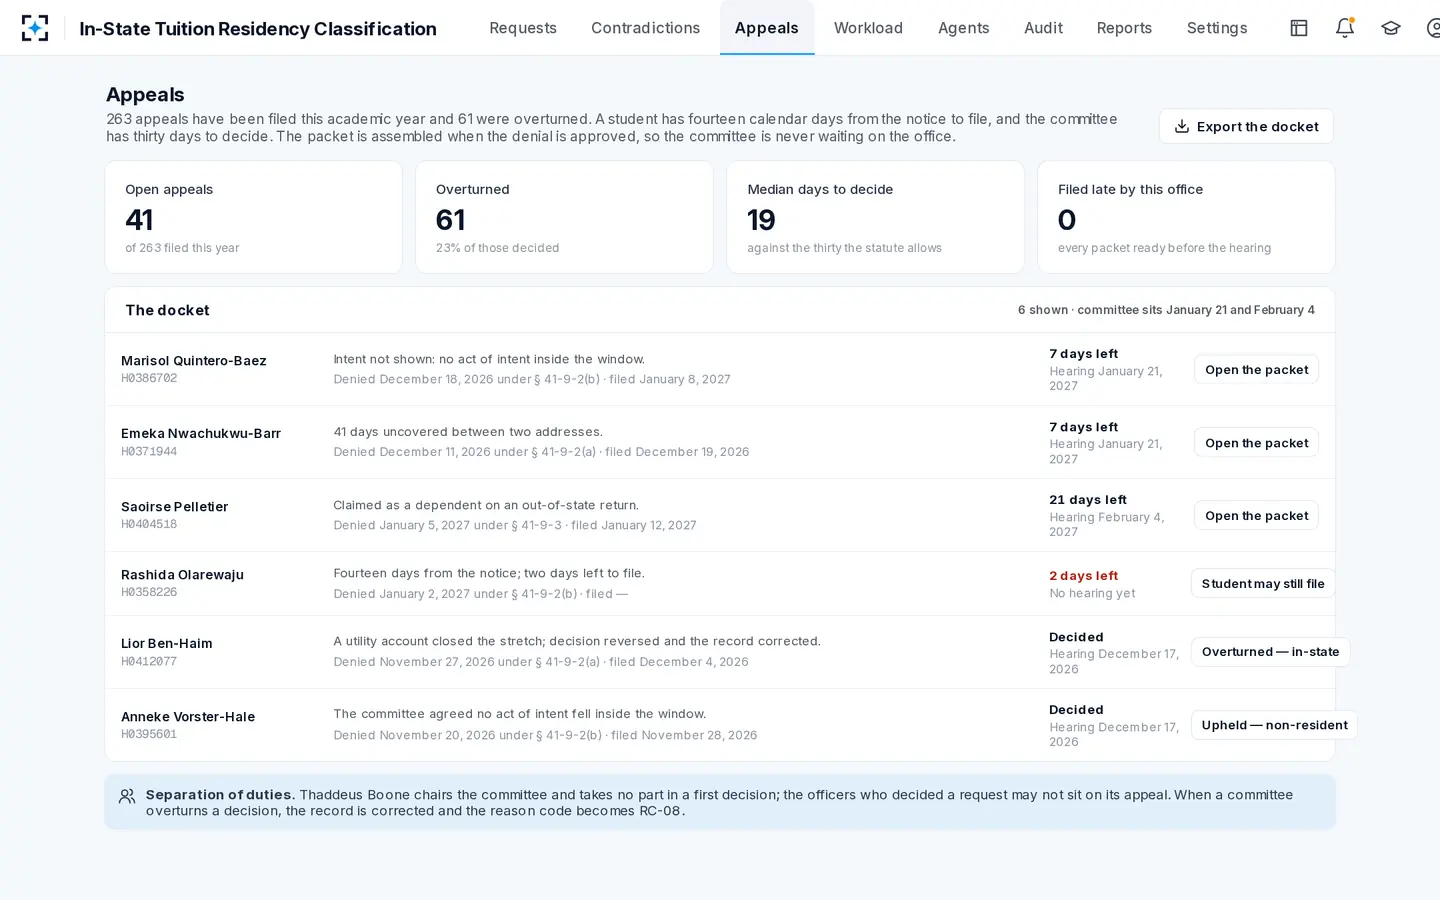This screenshot has width=1440, height=900.
Task: Open the notifications bell
Action: tap(1345, 28)
